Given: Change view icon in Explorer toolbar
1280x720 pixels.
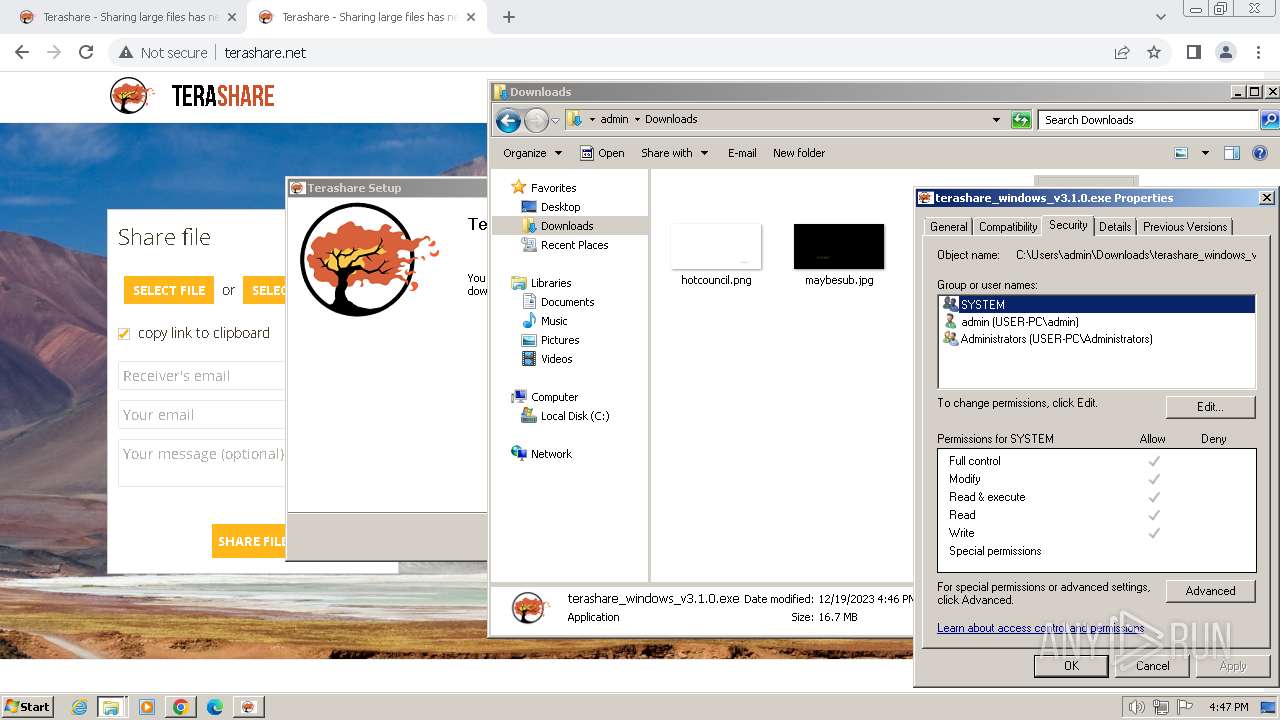Looking at the screenshot, I should [1181, 153].
